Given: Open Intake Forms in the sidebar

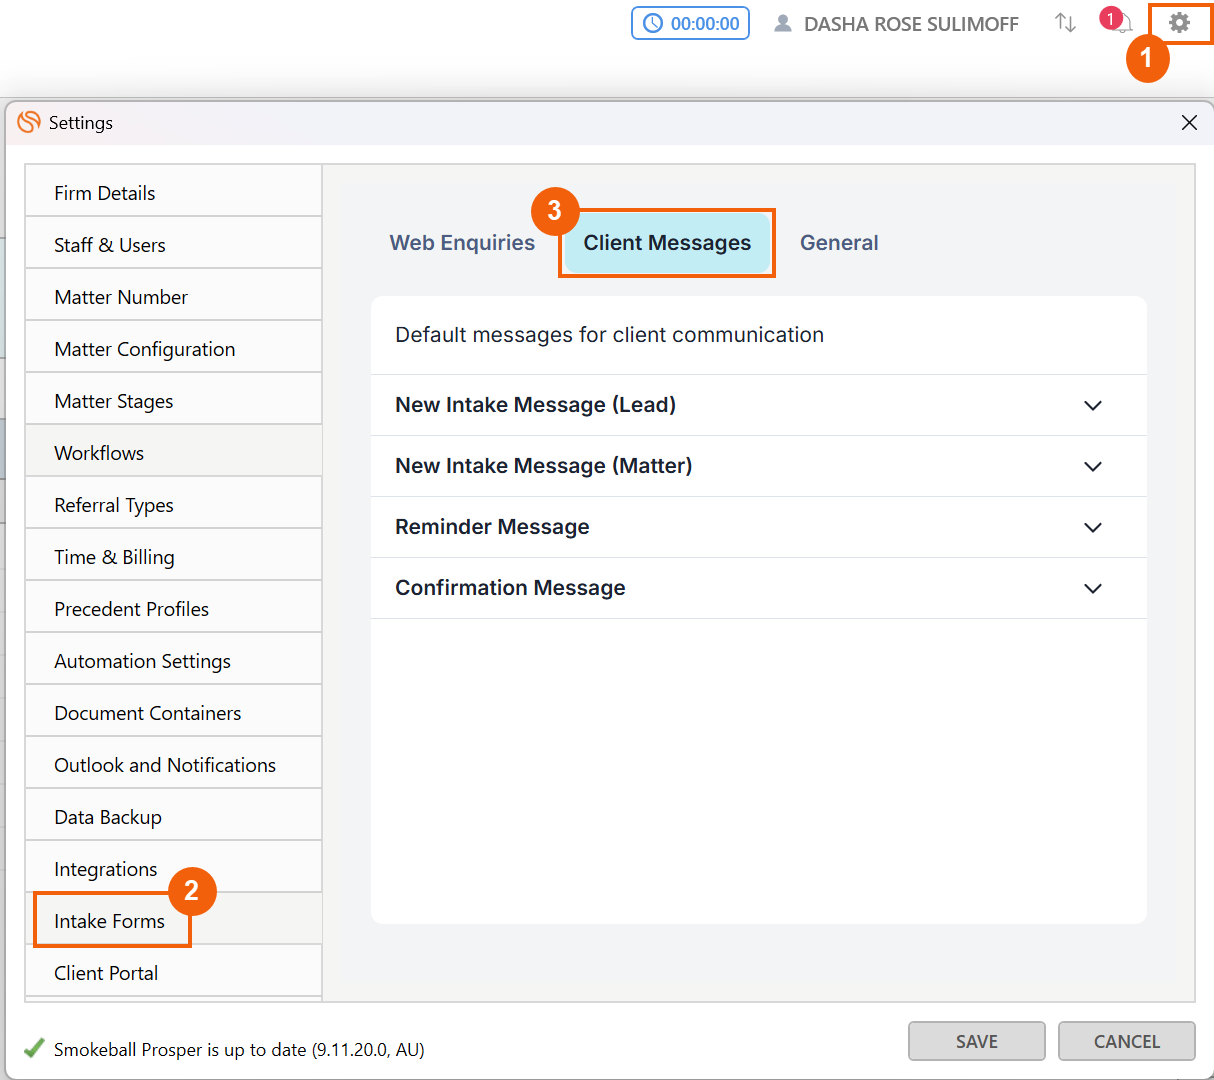Looking at the screenshot, I should (x=110, y=921).
